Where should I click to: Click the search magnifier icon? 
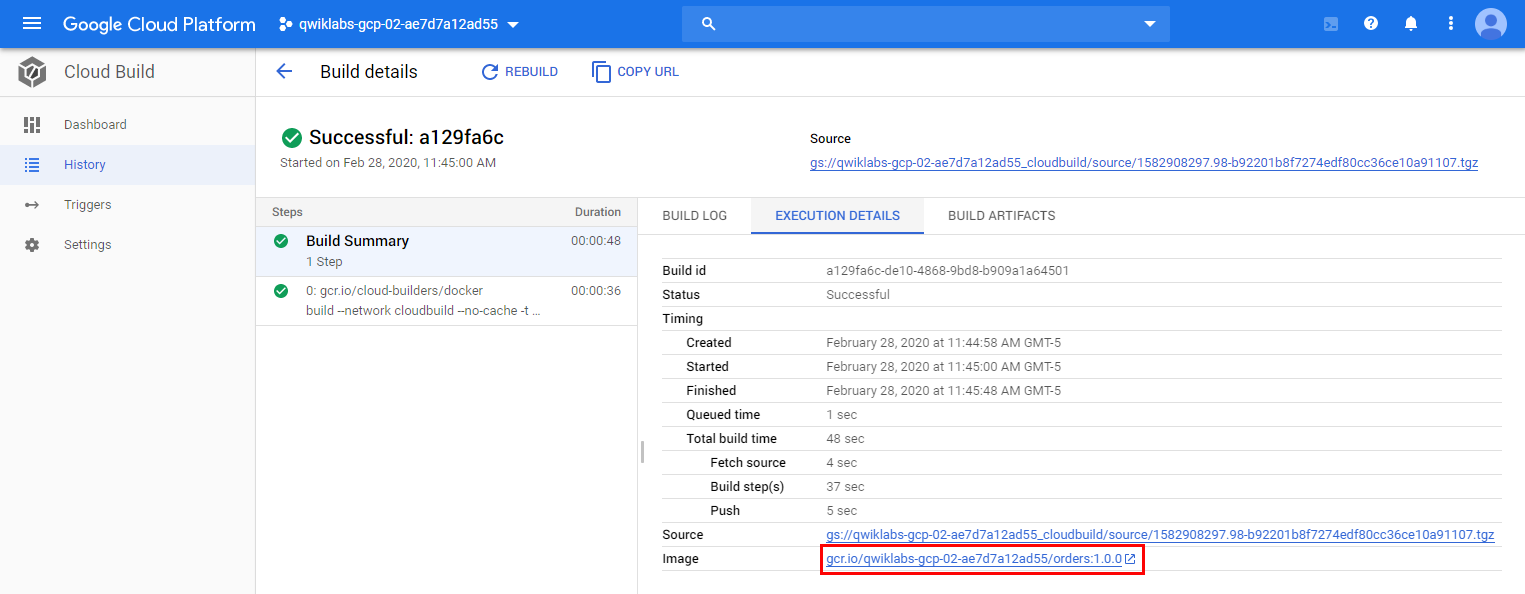tap(709, 24)
